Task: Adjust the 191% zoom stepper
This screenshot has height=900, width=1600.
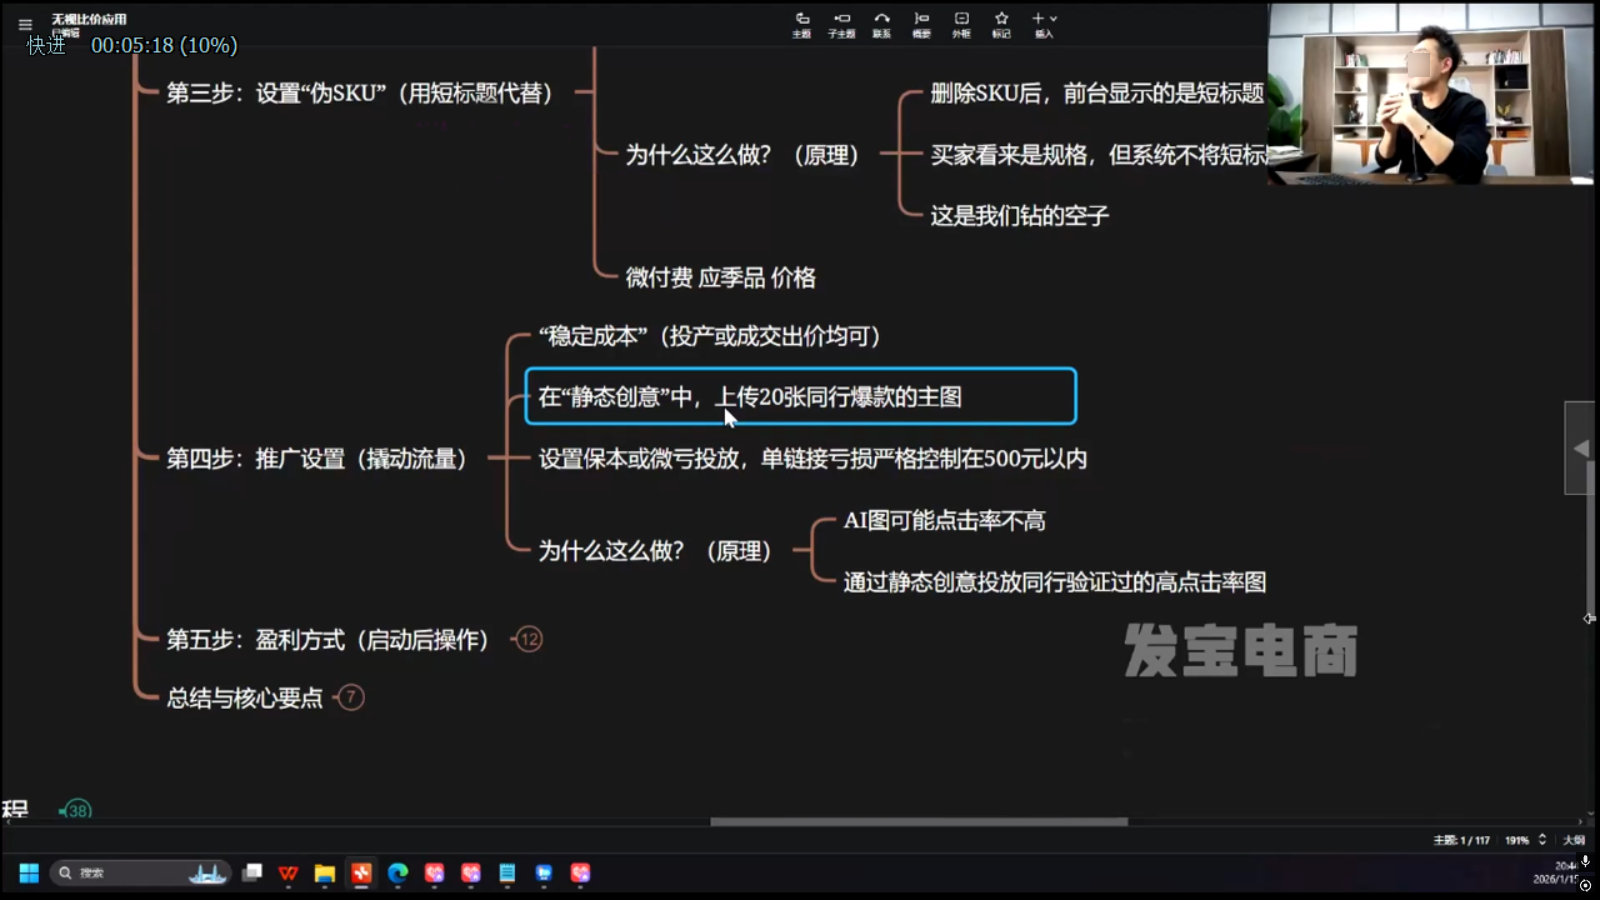Action: 1542,840
